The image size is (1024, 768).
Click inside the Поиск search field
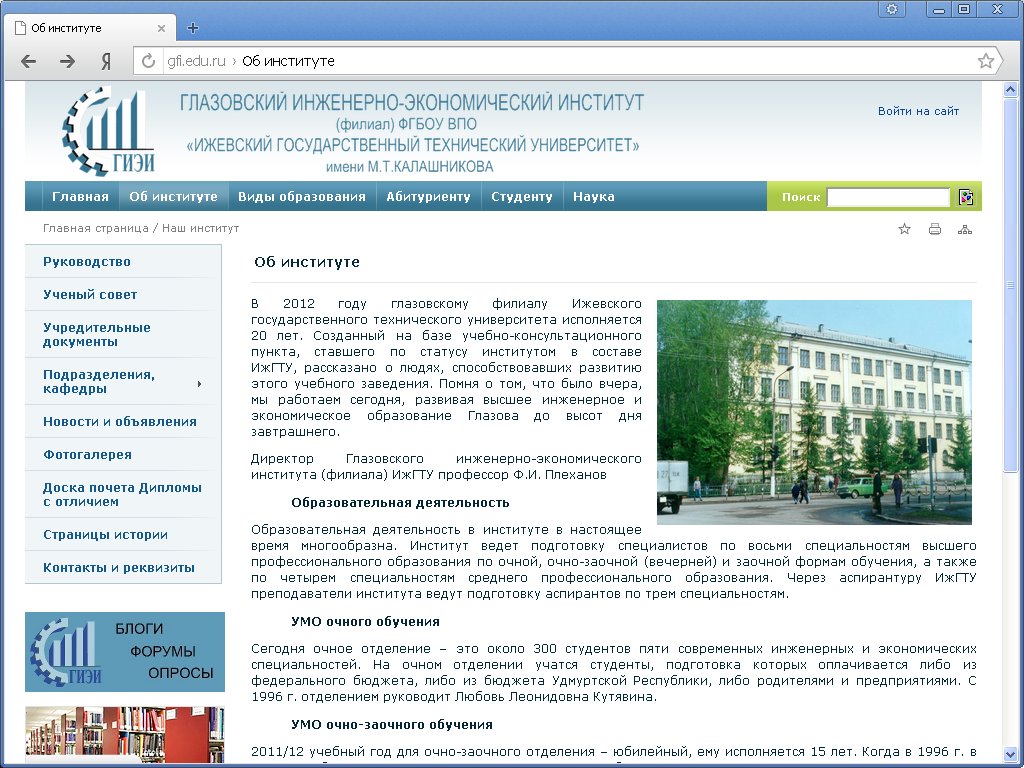coord(888,197)
